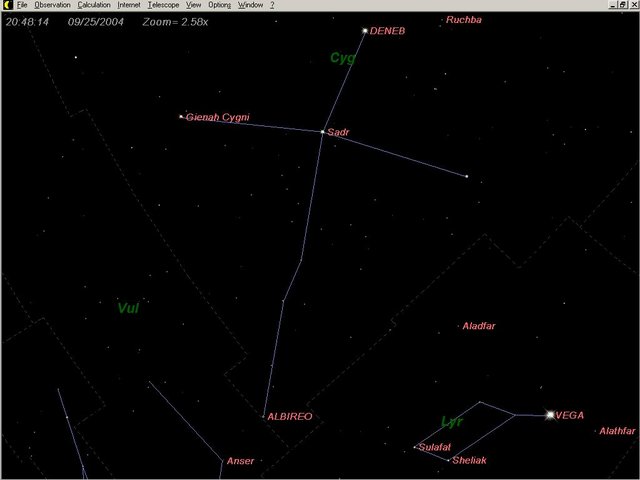The image size is (640, 480).
Task: Open the Internet menu
Action: (x=129, y=5)
